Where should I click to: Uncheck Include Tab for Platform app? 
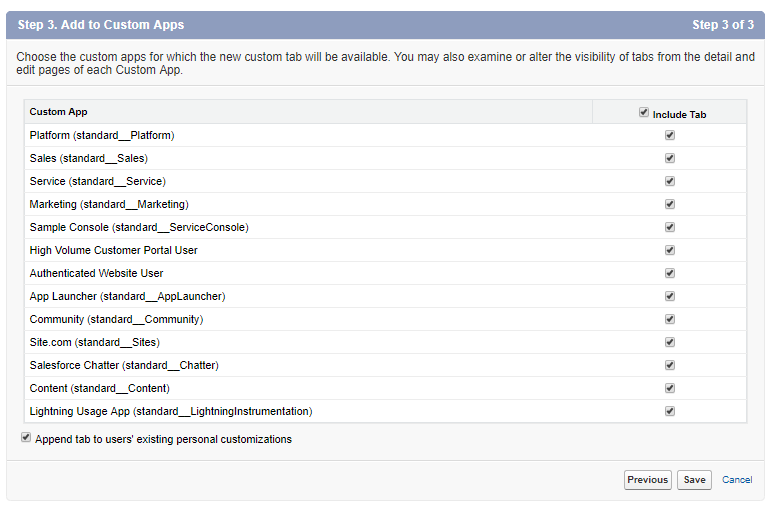tap(670, 135)
